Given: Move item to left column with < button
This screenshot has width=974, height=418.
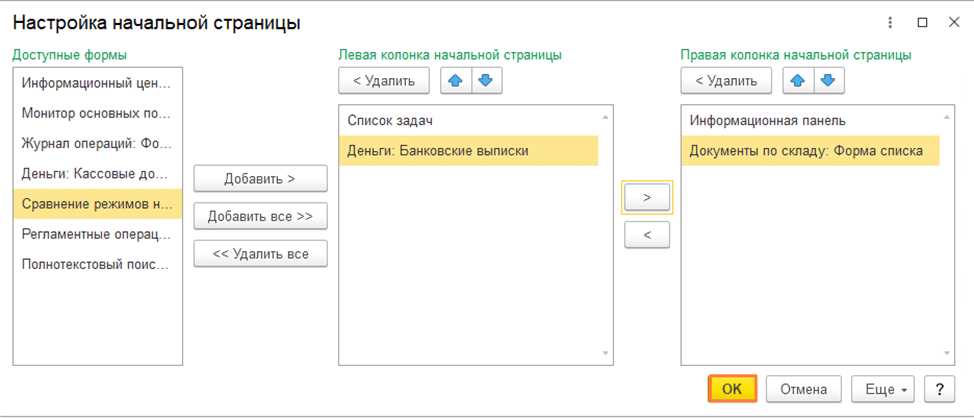Looking at the screenshot, I should tap(647, 235).
